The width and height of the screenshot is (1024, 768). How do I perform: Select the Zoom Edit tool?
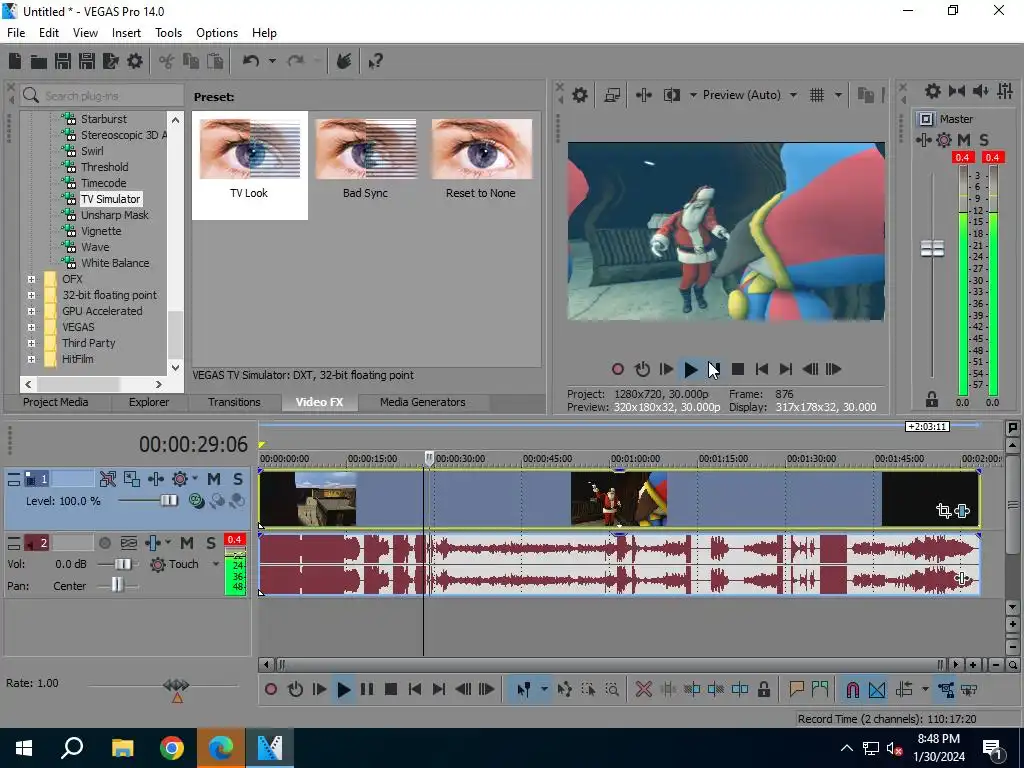pyautogui.click(x=612, y=689)
